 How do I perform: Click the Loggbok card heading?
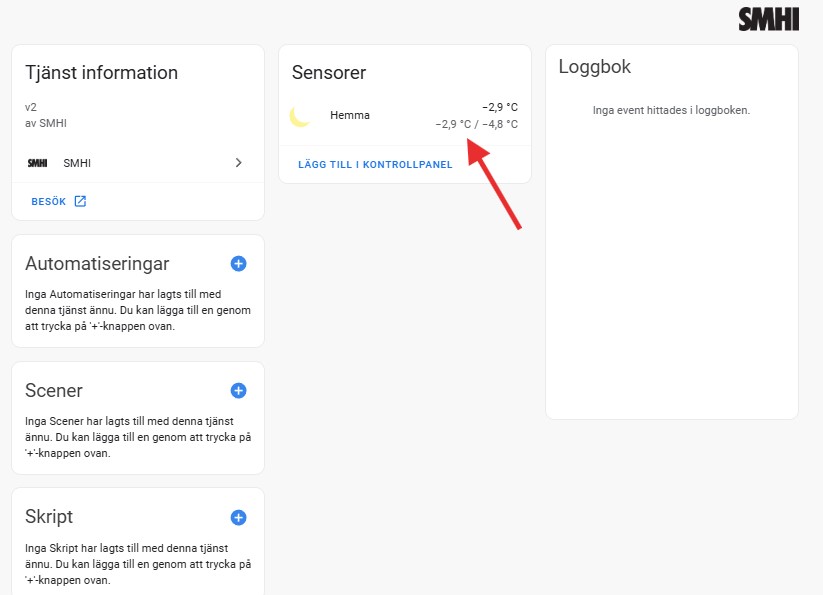[595, 67]
